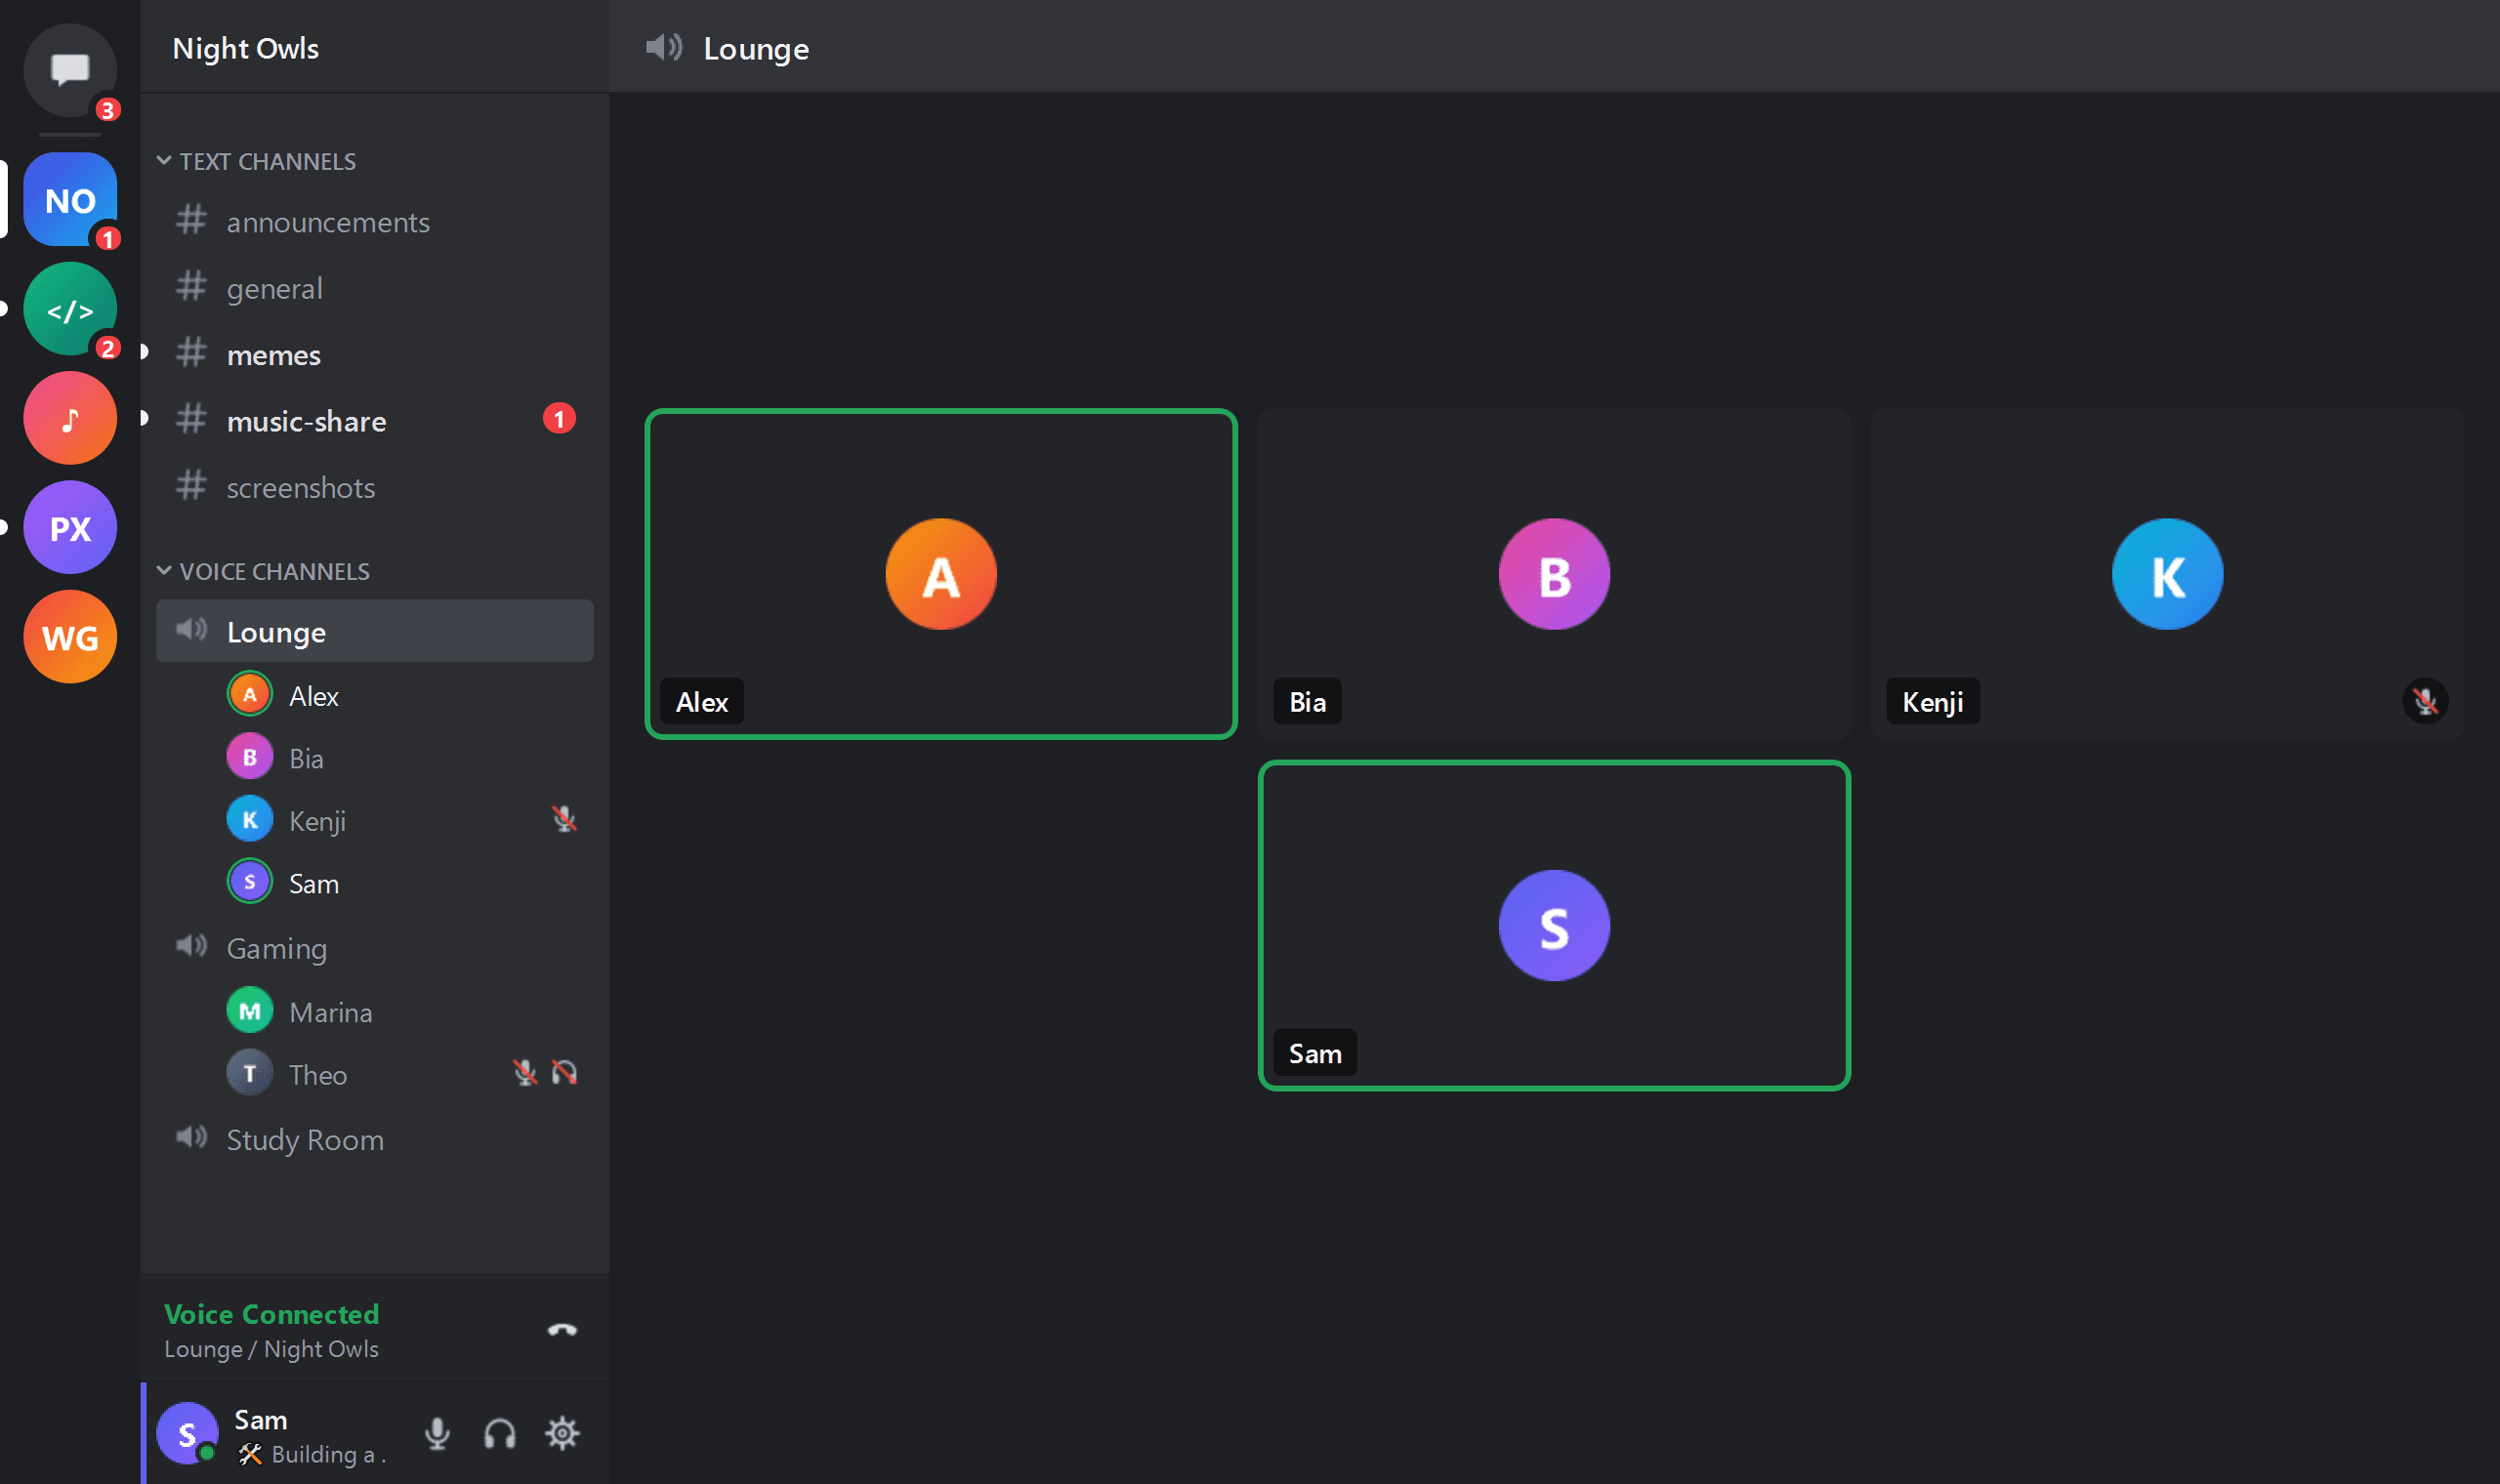Collapse the Text Channels category
Screen dimensions: 2500x1484
(257, 161)
